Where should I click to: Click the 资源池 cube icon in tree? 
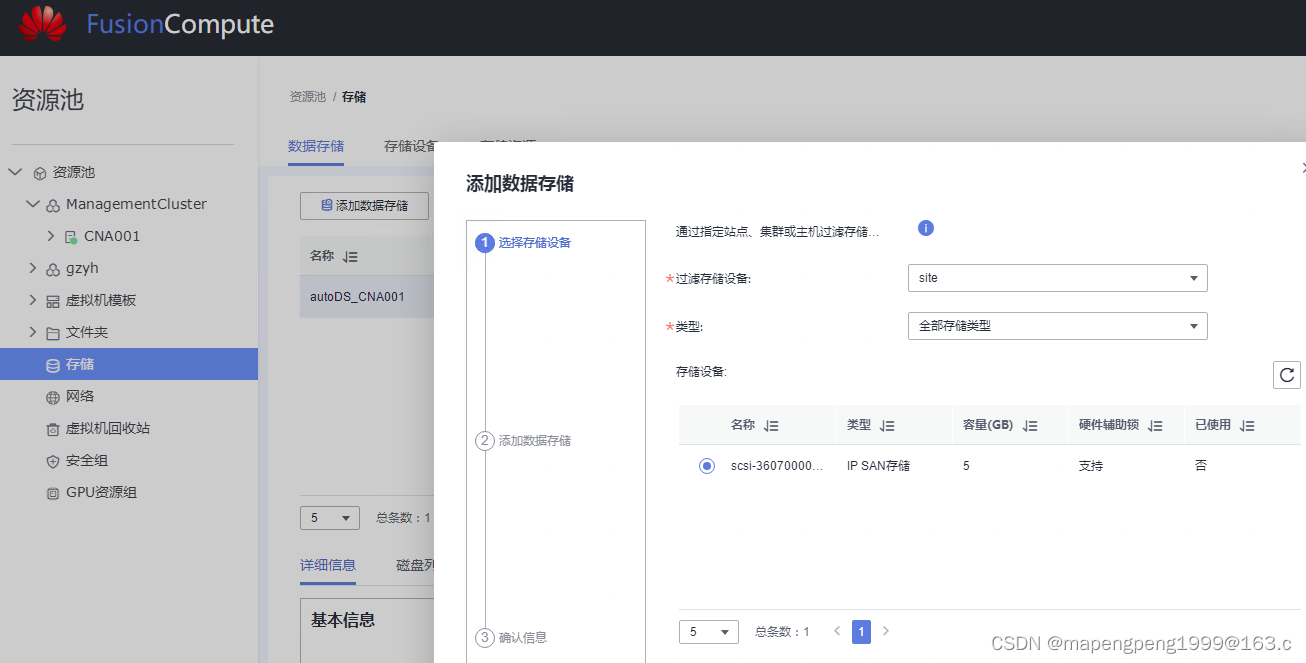click(40, 173)
